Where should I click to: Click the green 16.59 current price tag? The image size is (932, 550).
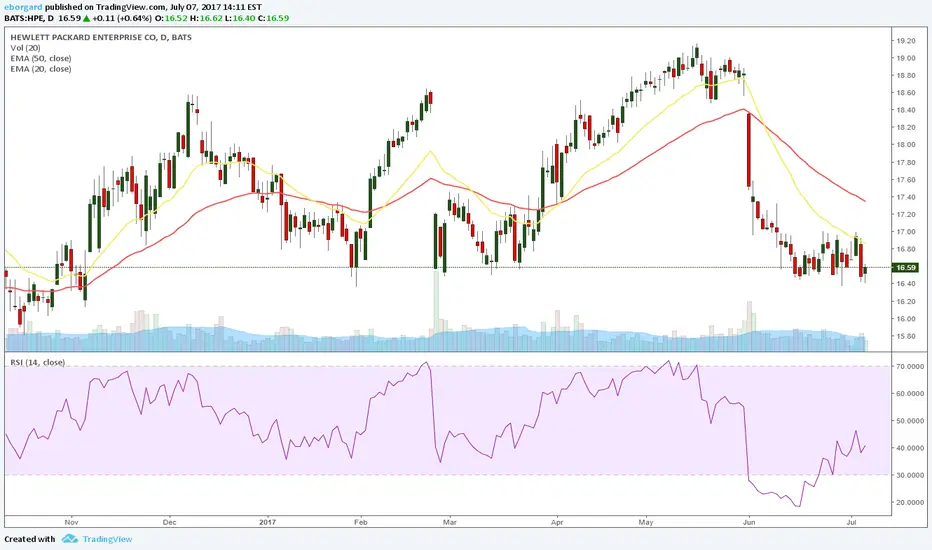click(906, 268)
